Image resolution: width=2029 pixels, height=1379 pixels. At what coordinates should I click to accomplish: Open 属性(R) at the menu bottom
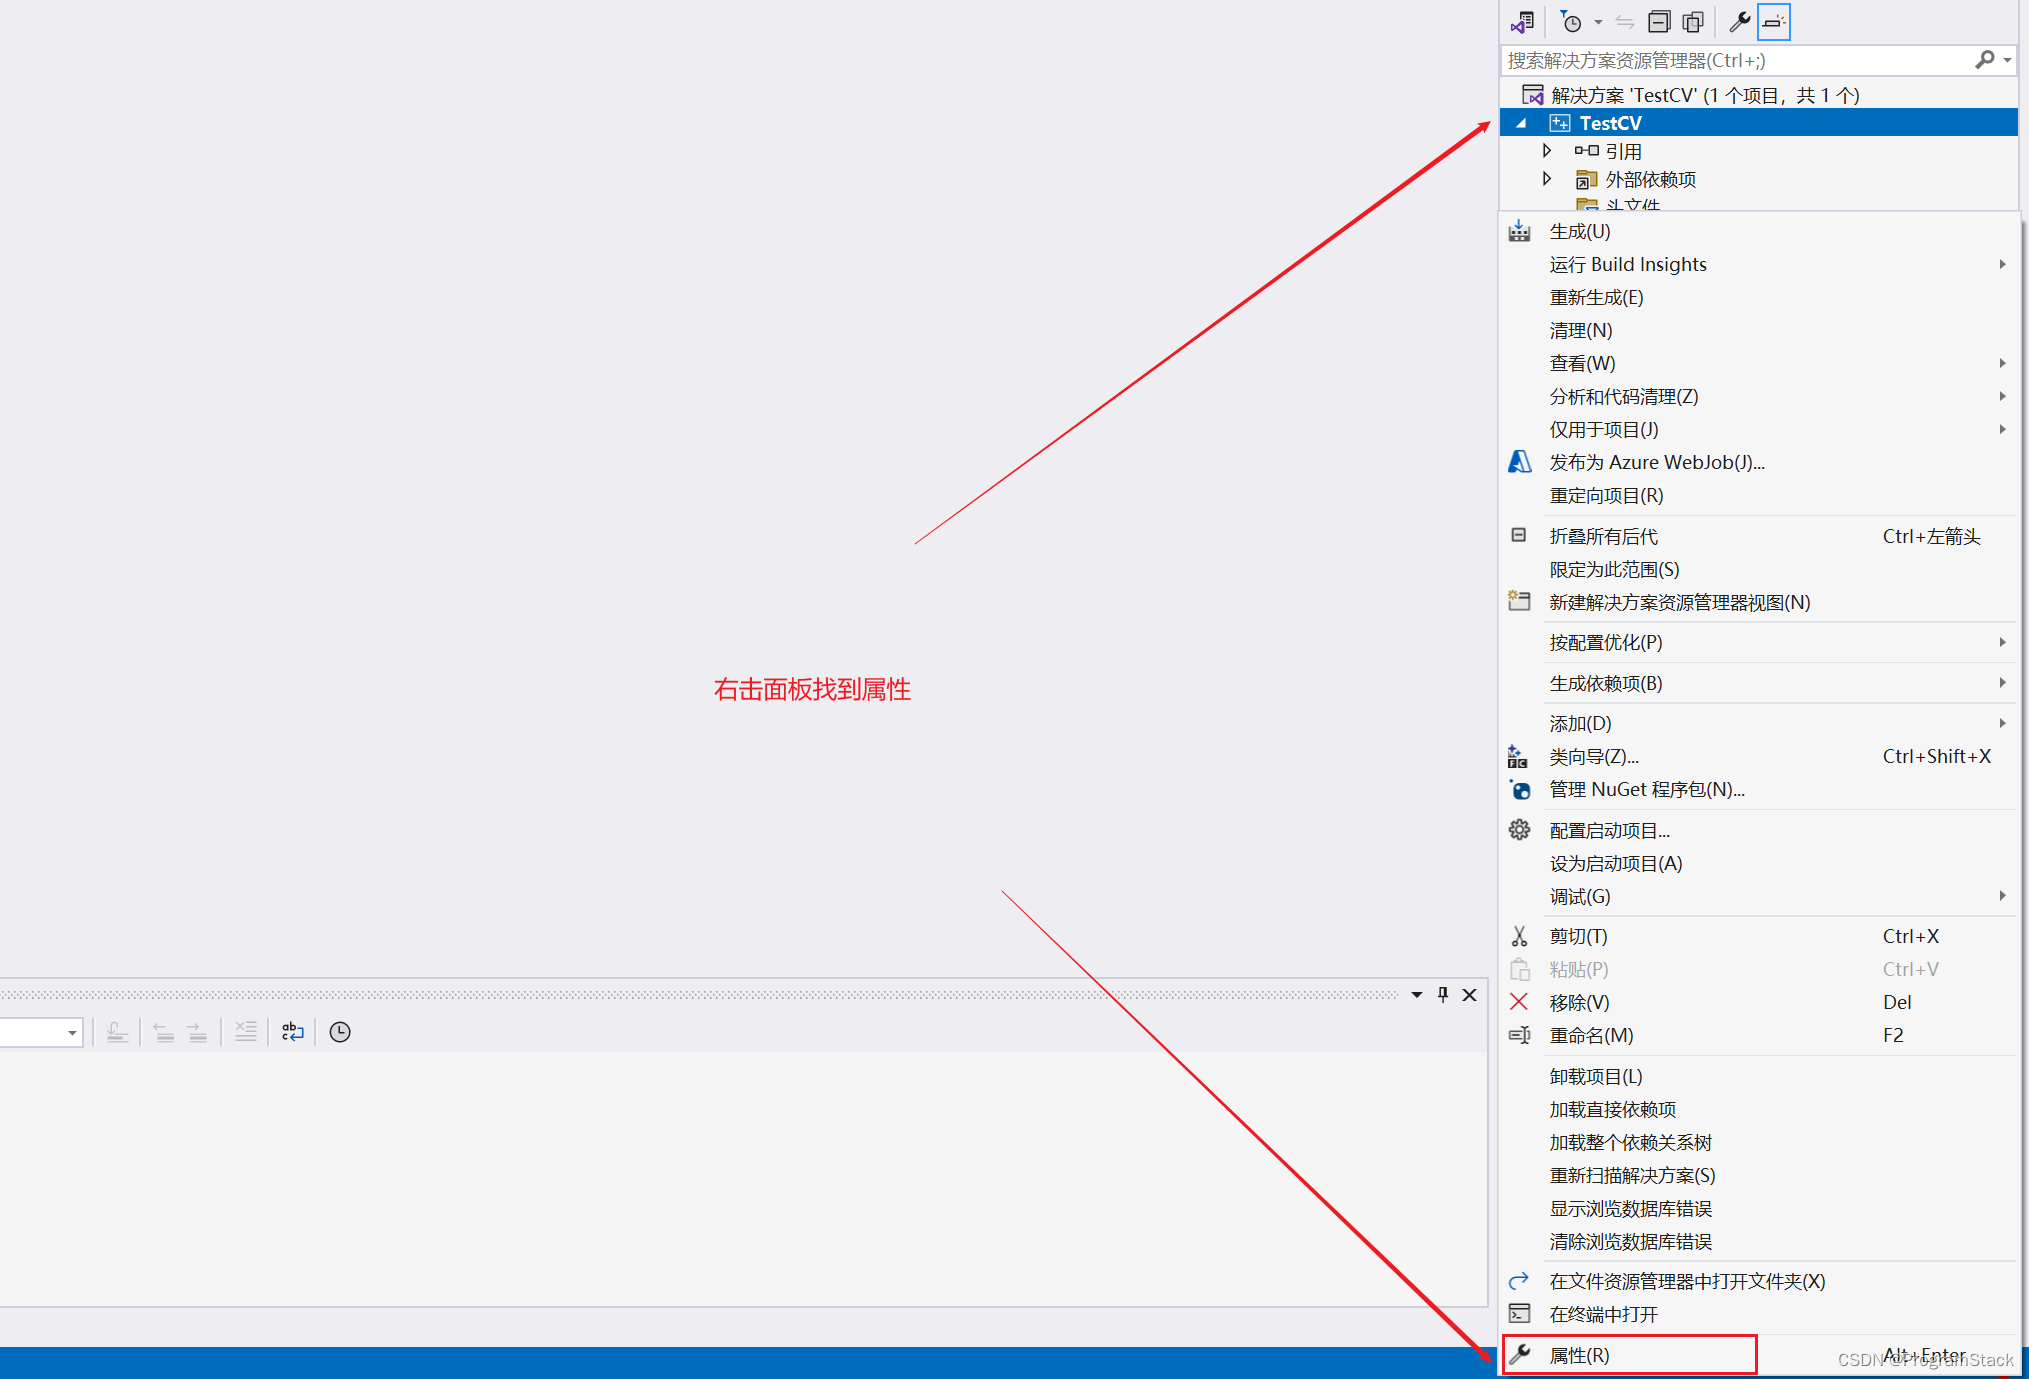1759,1355
